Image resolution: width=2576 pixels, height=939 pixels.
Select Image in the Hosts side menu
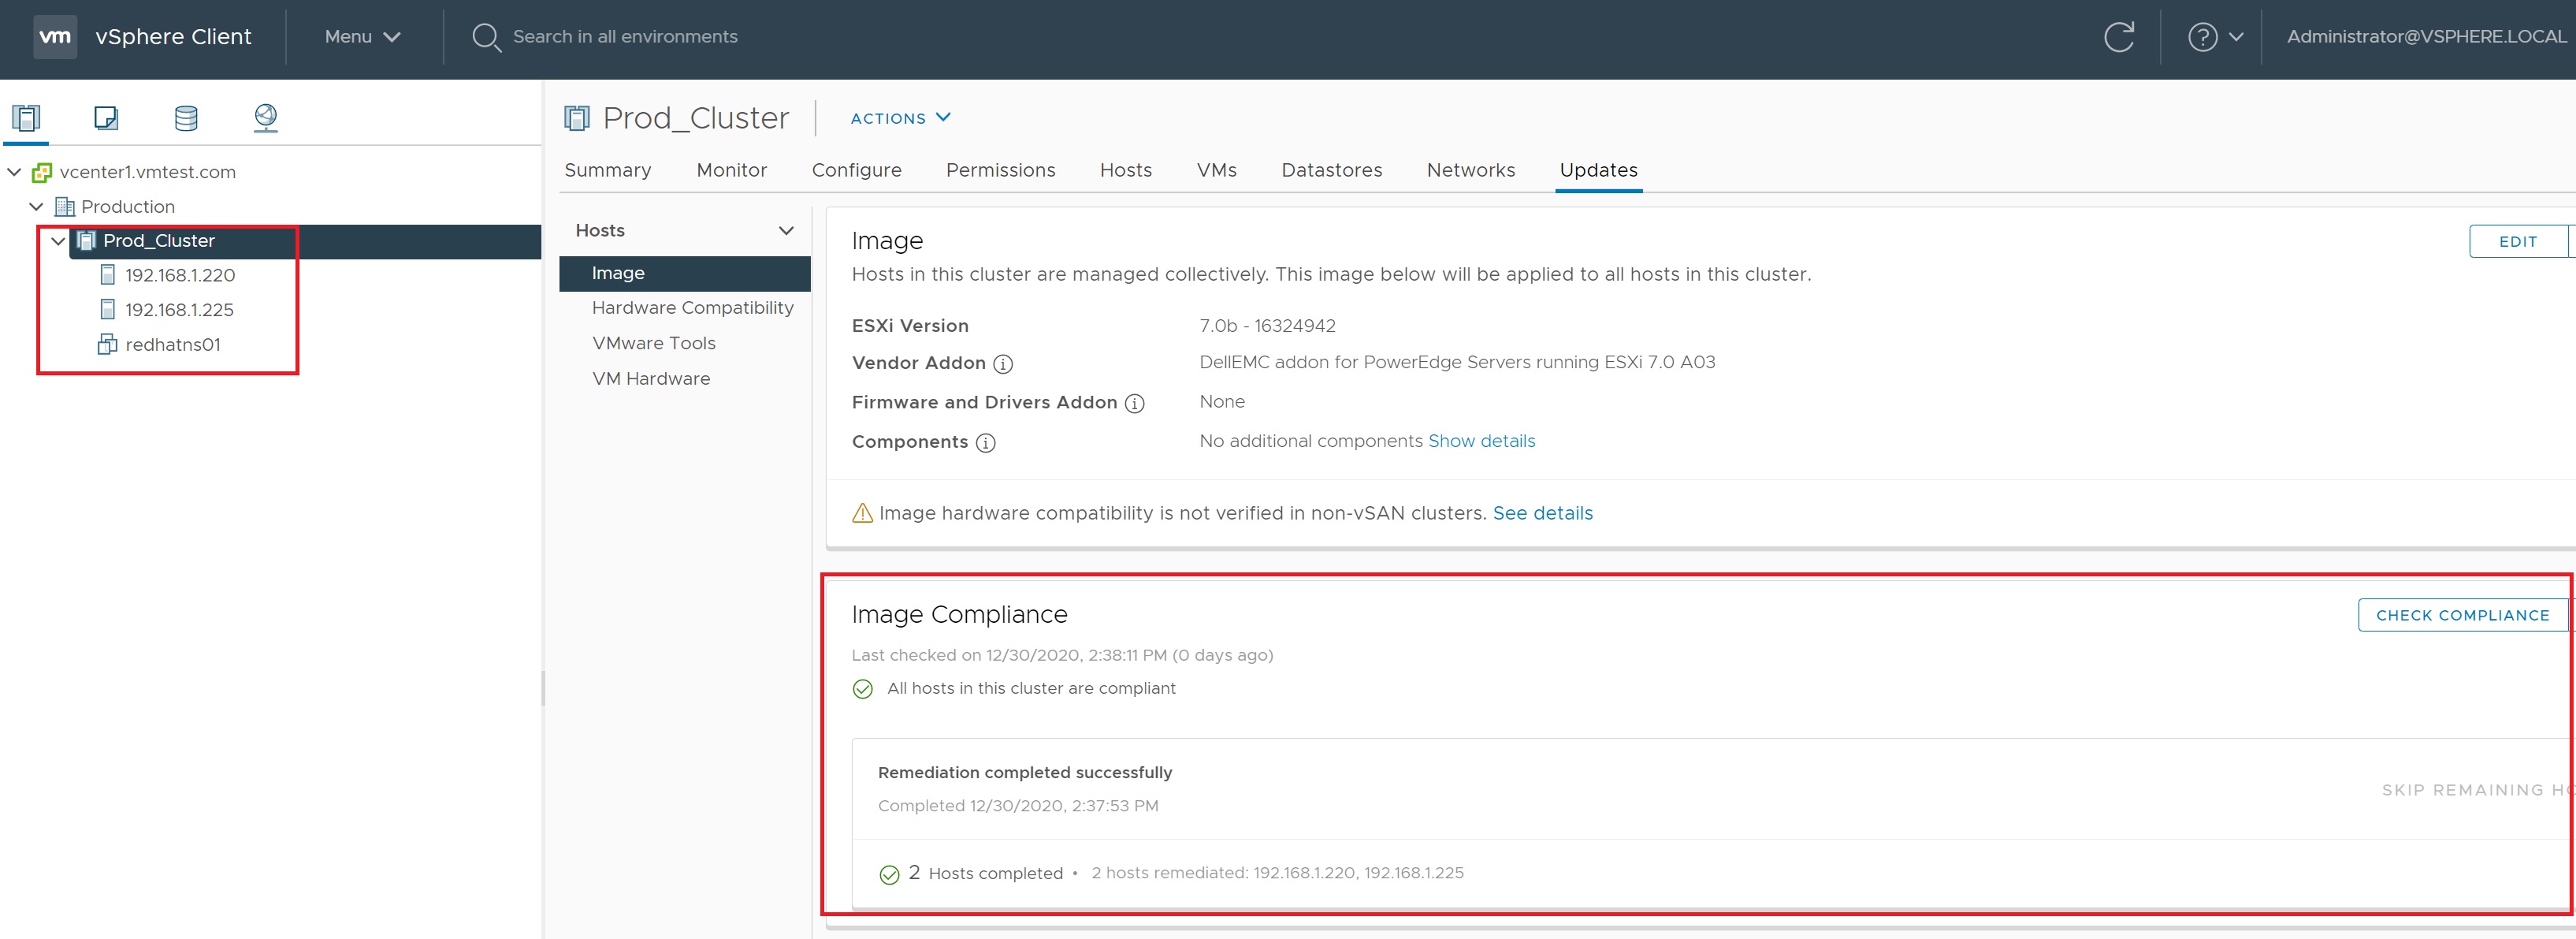coord(684,273)
